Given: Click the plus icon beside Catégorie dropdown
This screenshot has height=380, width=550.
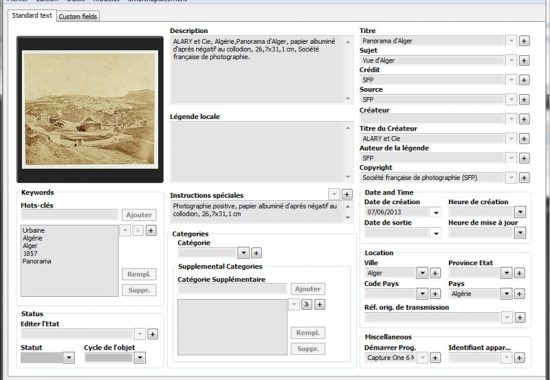Looking at the screenshot, I should pos(256,253).
